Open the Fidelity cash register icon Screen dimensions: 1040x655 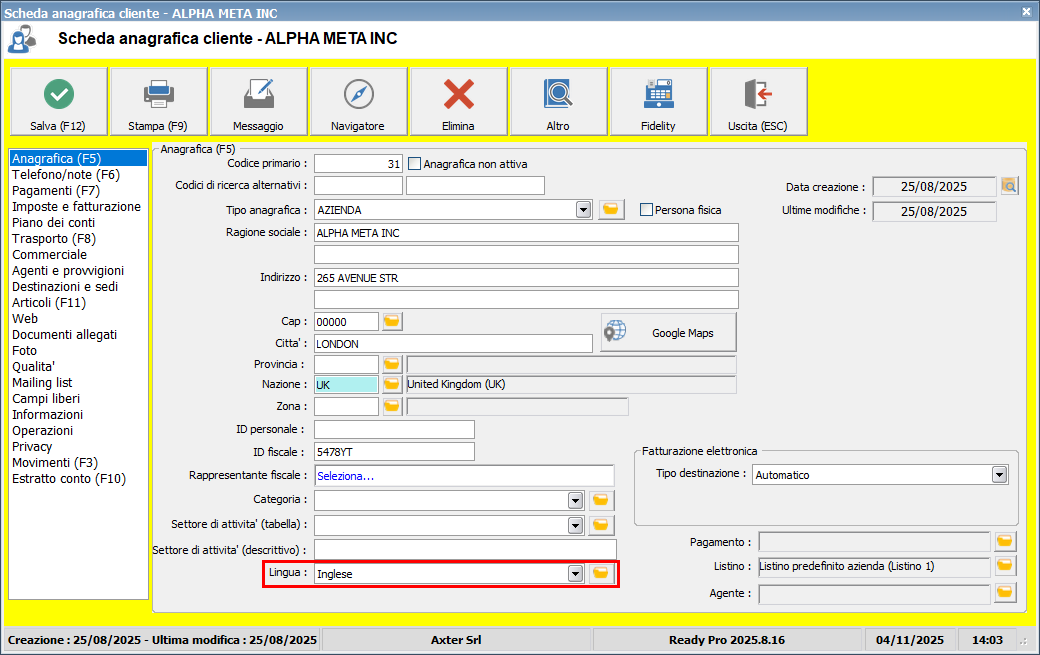click(658, 94)
